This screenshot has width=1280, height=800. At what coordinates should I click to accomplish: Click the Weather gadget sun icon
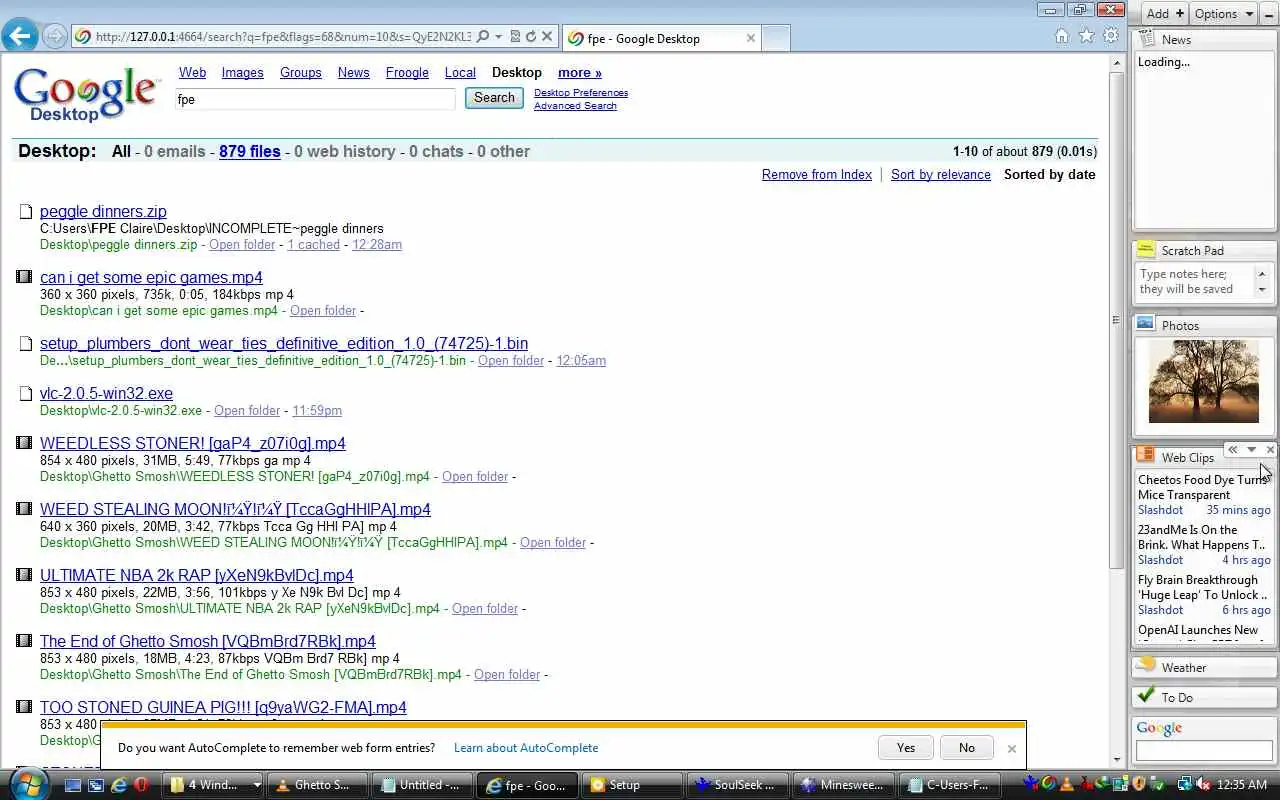pyautogui.click(x=1146, y=666)
